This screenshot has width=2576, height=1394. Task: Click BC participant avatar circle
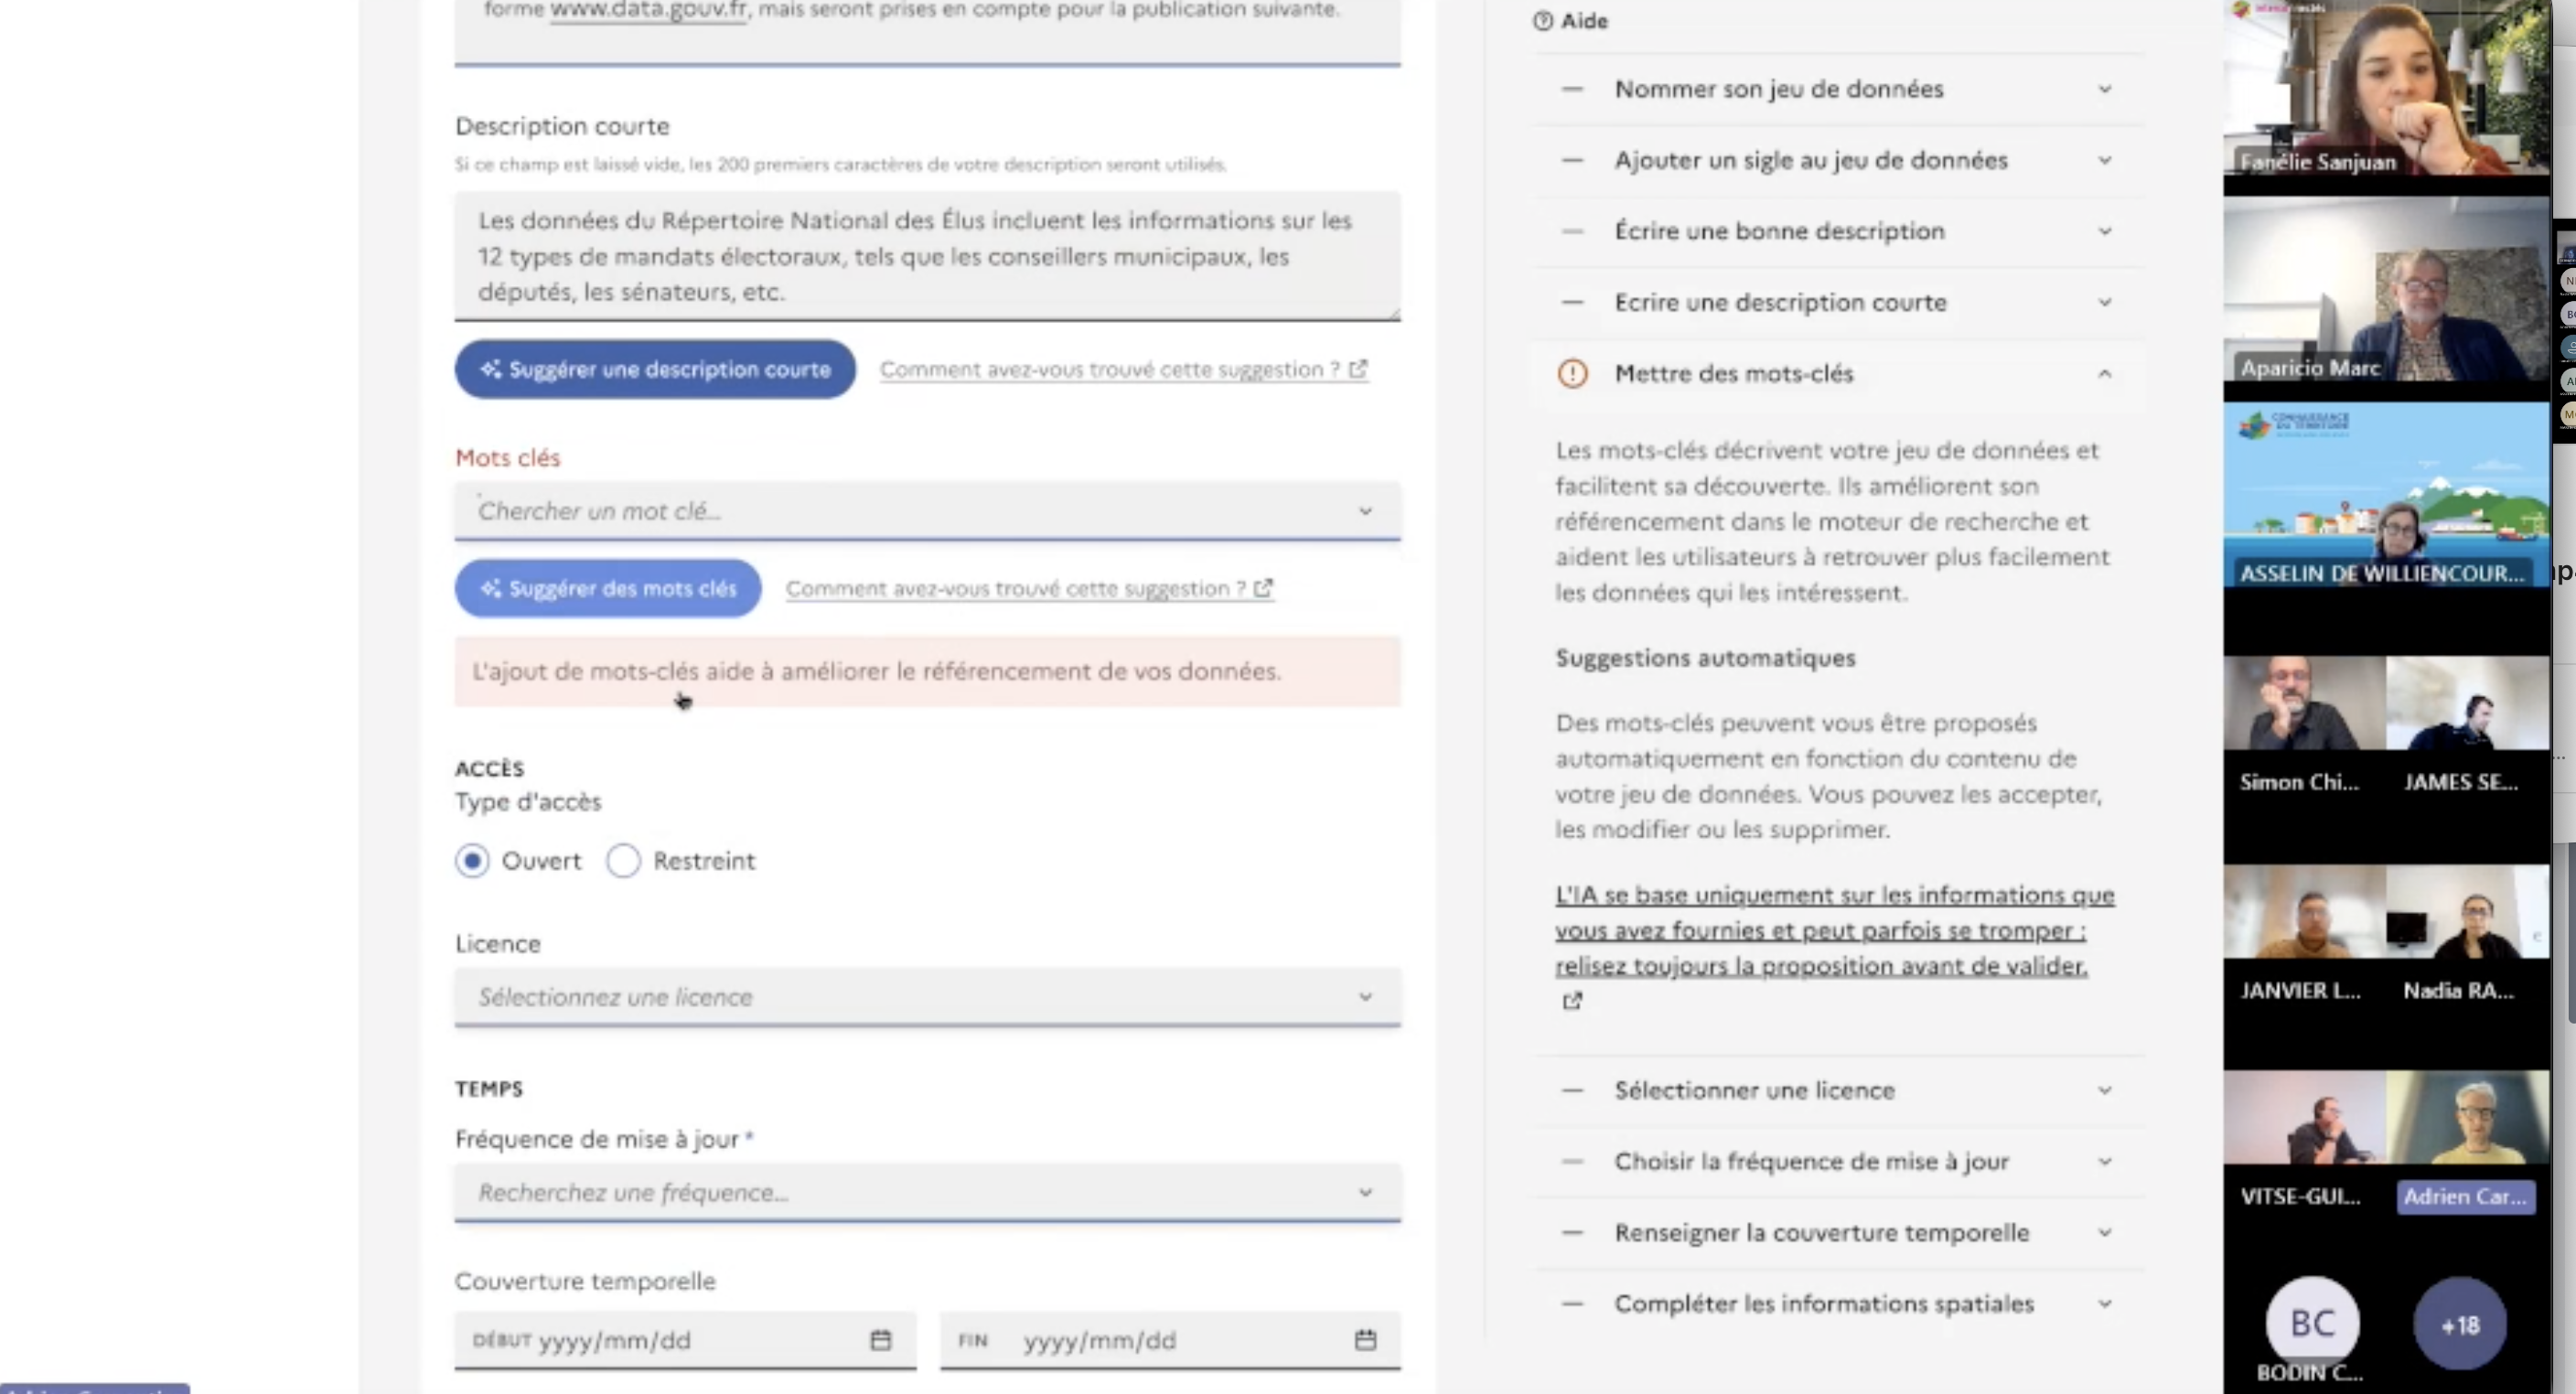2312,1324
